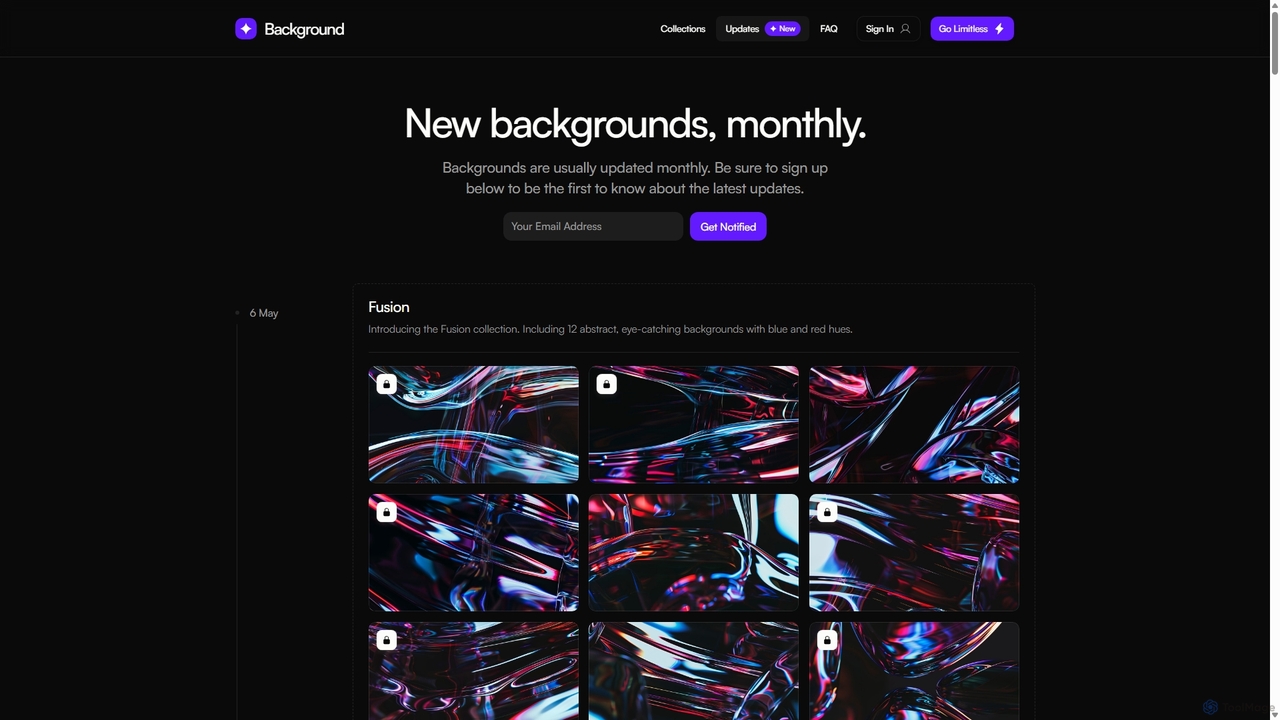Screen dimensions: 1280x720
Task: Click lock icon on third-row right thumbnail
Action: pyautogui.click(x=827, y=640)
